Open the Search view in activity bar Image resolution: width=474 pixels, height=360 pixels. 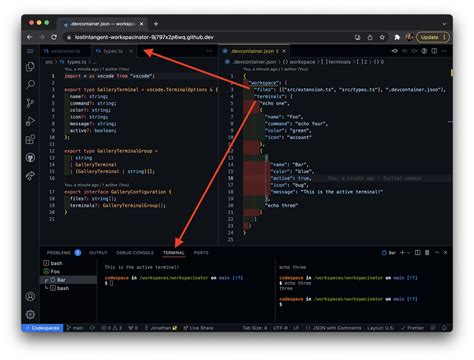coord(30,84)
